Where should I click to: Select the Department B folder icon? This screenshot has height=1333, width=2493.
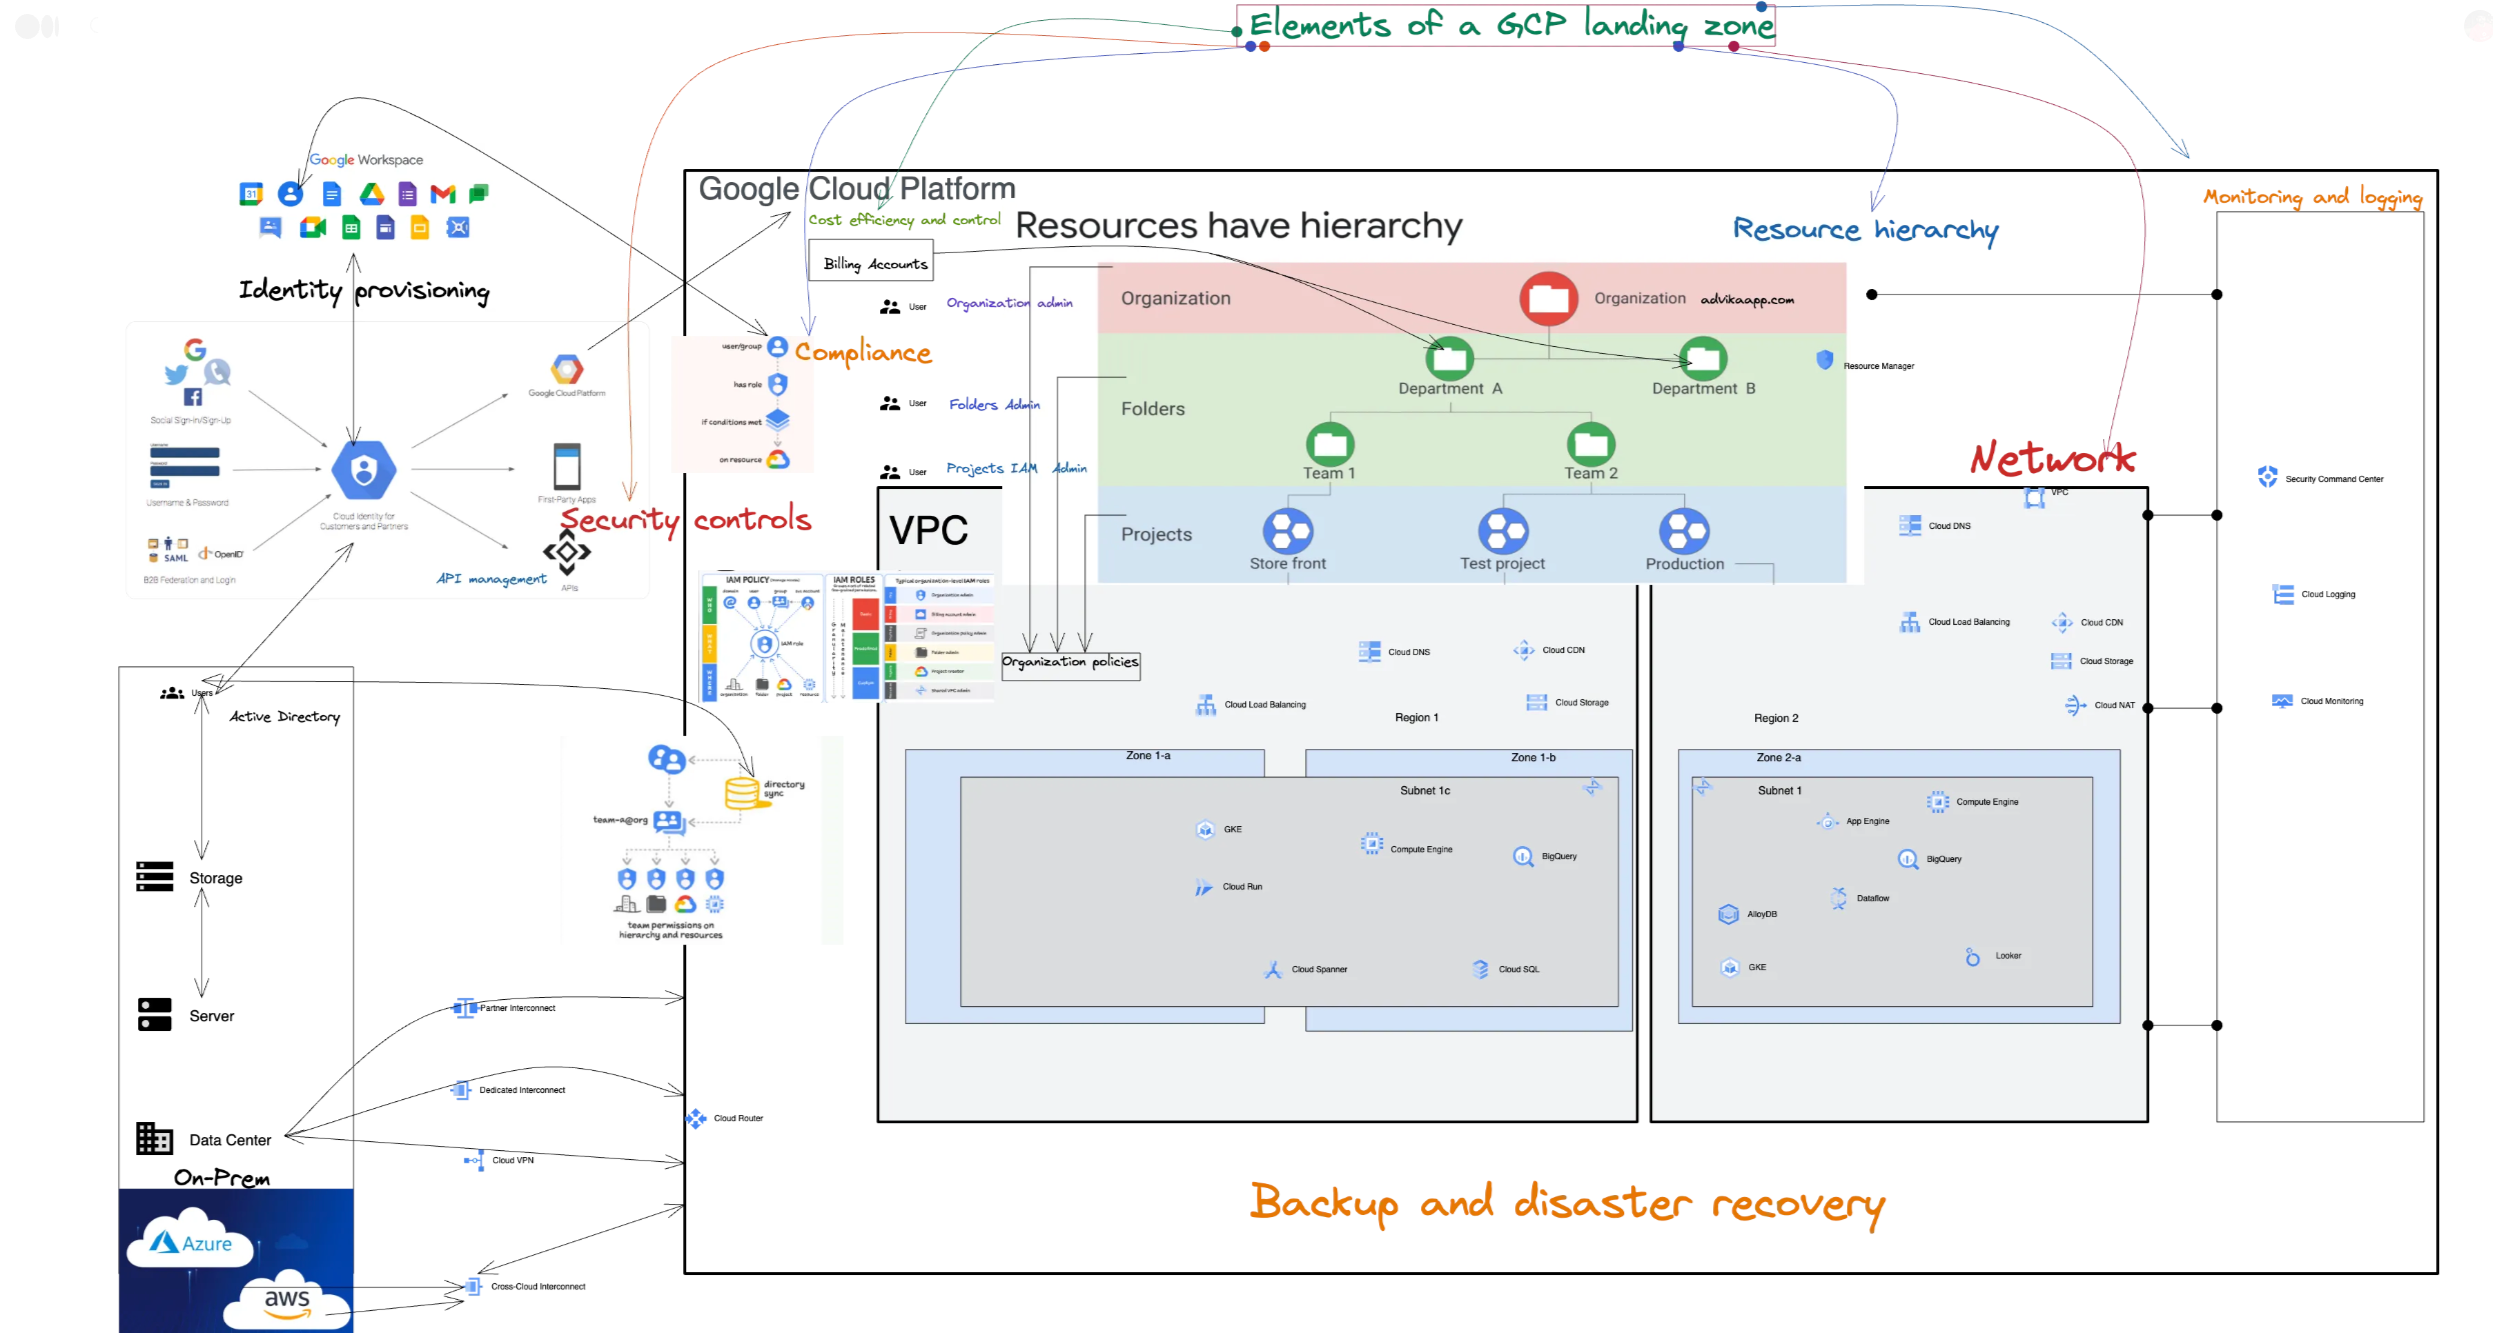1703,358
